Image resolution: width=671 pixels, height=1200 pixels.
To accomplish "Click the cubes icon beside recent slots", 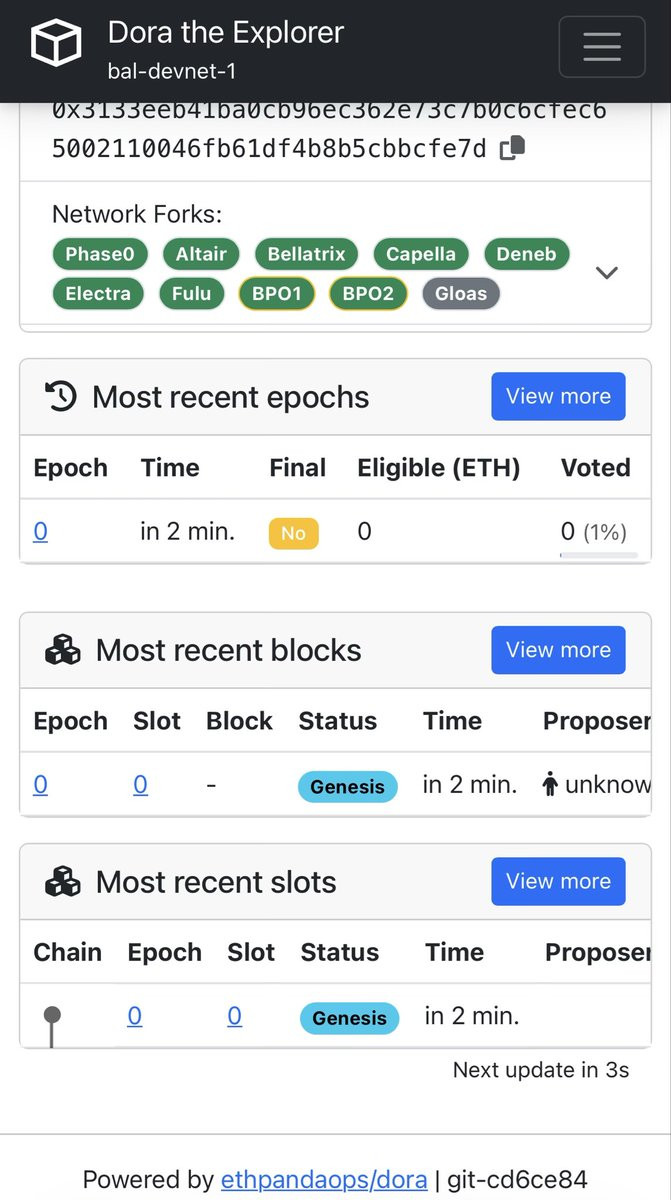I will point(63,882).
